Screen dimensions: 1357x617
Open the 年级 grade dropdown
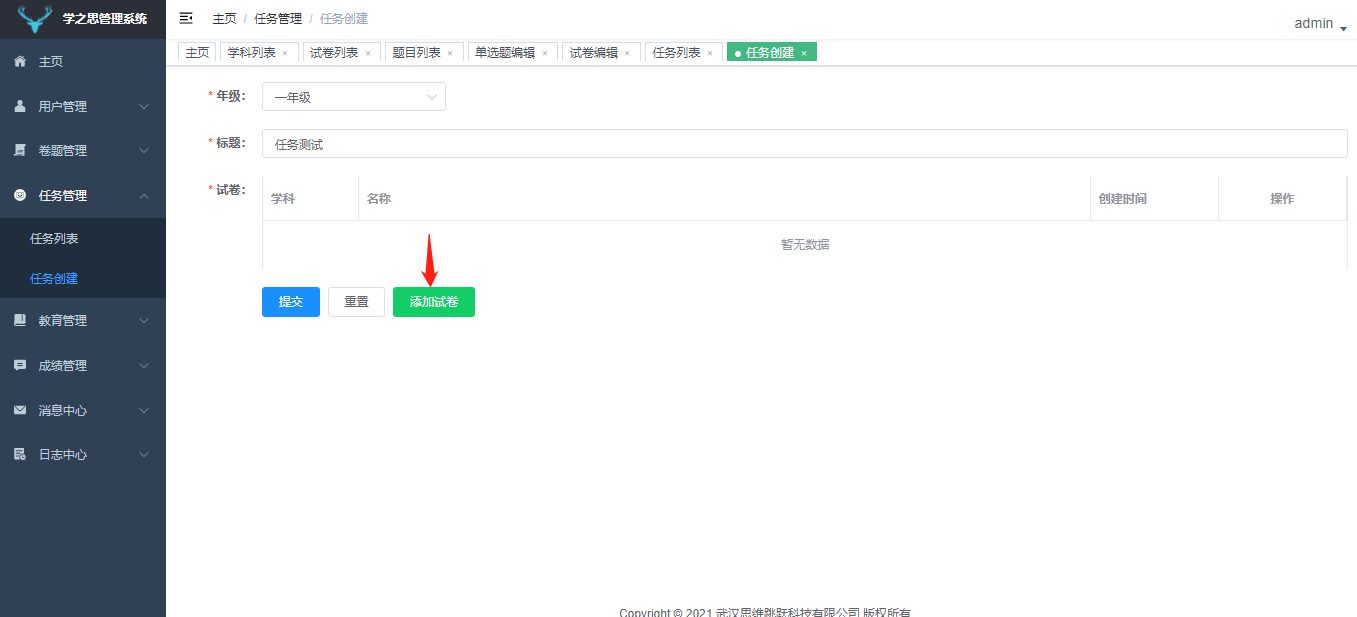(353, 96)
